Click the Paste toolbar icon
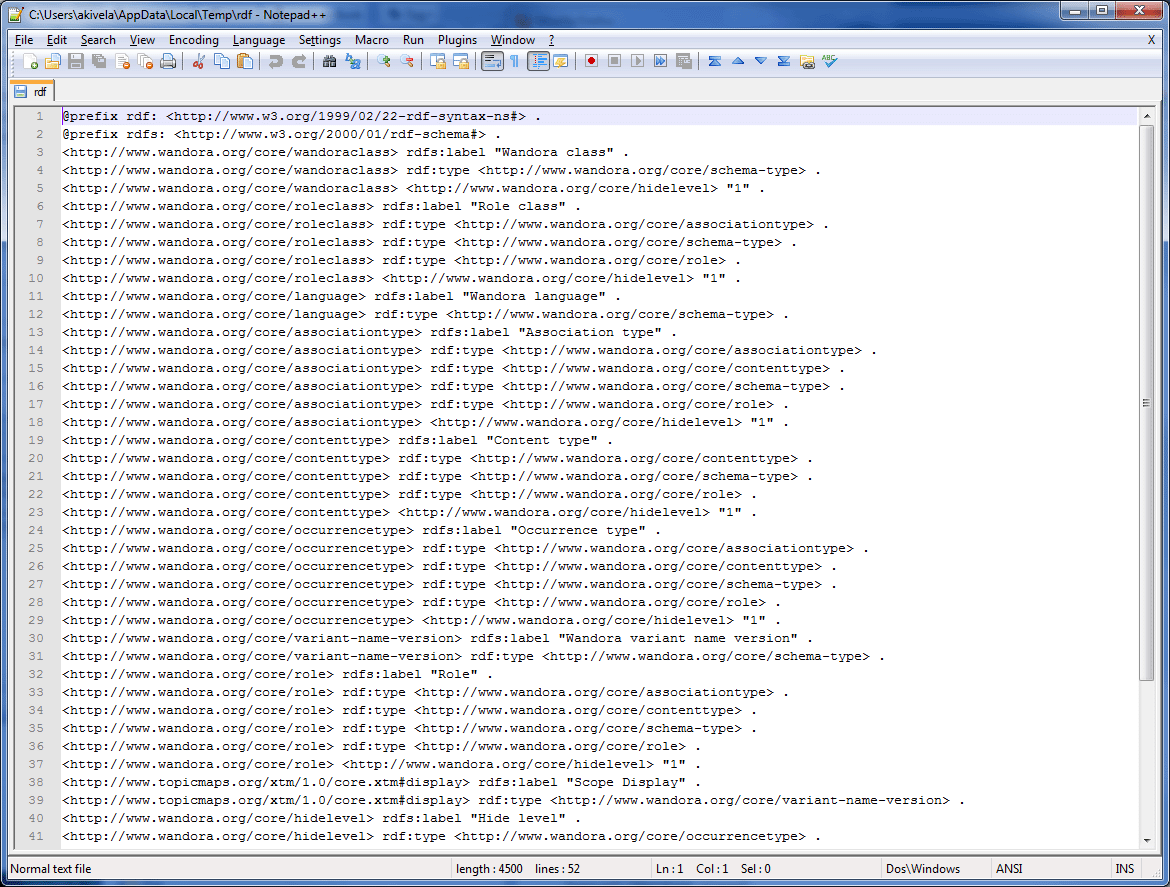This screenshot has height=887, width=1170. (x=244, y=61)
